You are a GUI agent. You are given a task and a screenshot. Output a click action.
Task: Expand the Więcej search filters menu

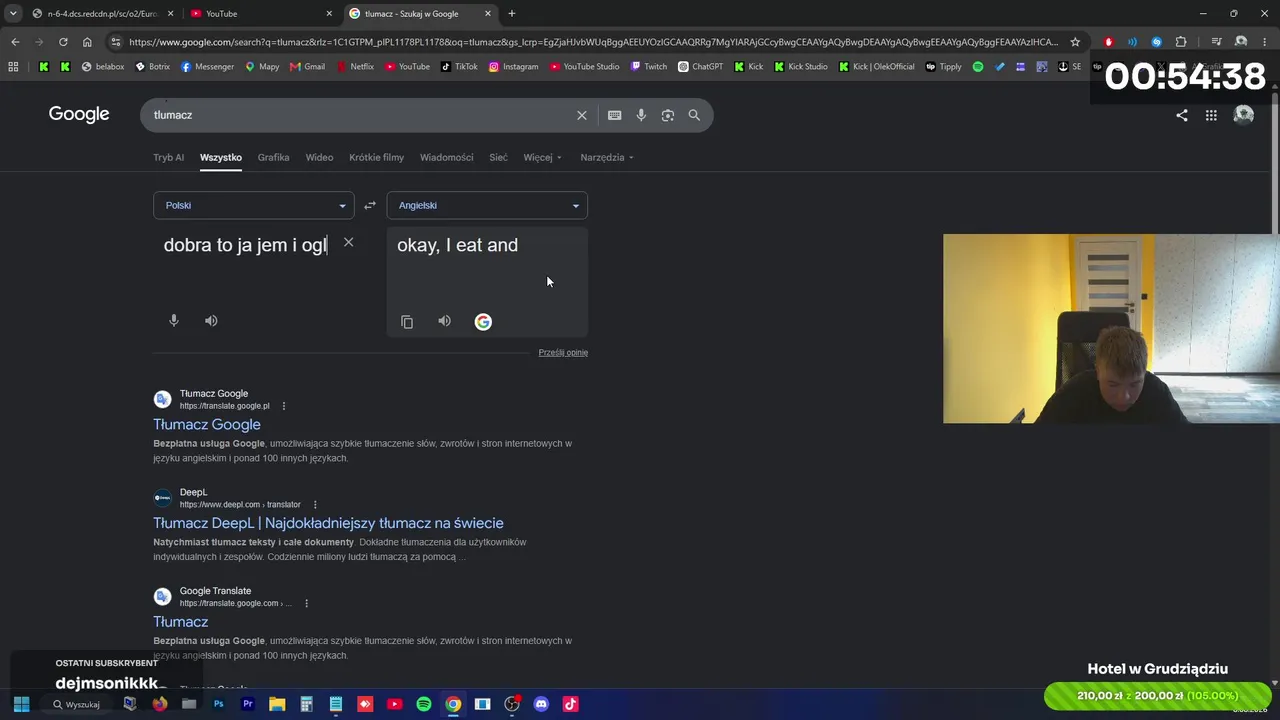542,157
